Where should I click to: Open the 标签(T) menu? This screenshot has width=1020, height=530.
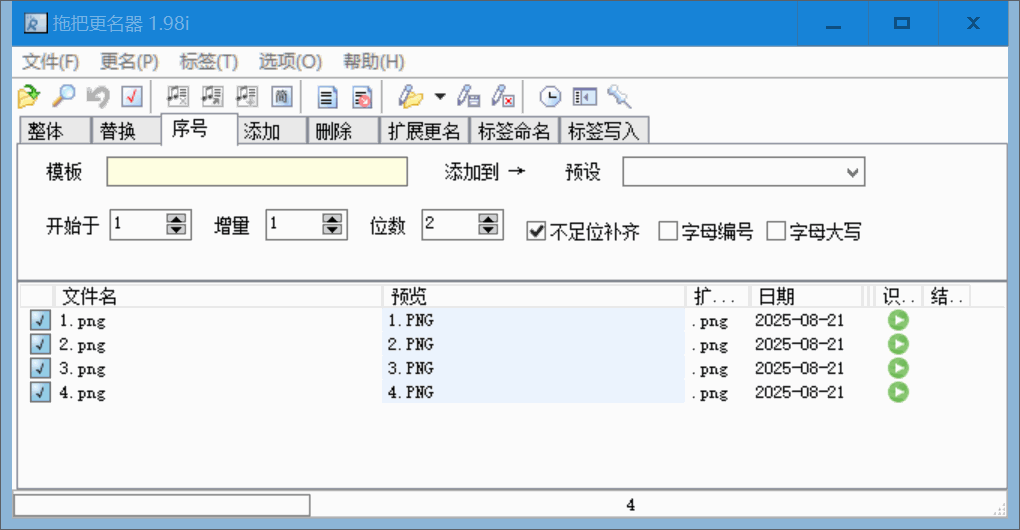click(209, 62)
